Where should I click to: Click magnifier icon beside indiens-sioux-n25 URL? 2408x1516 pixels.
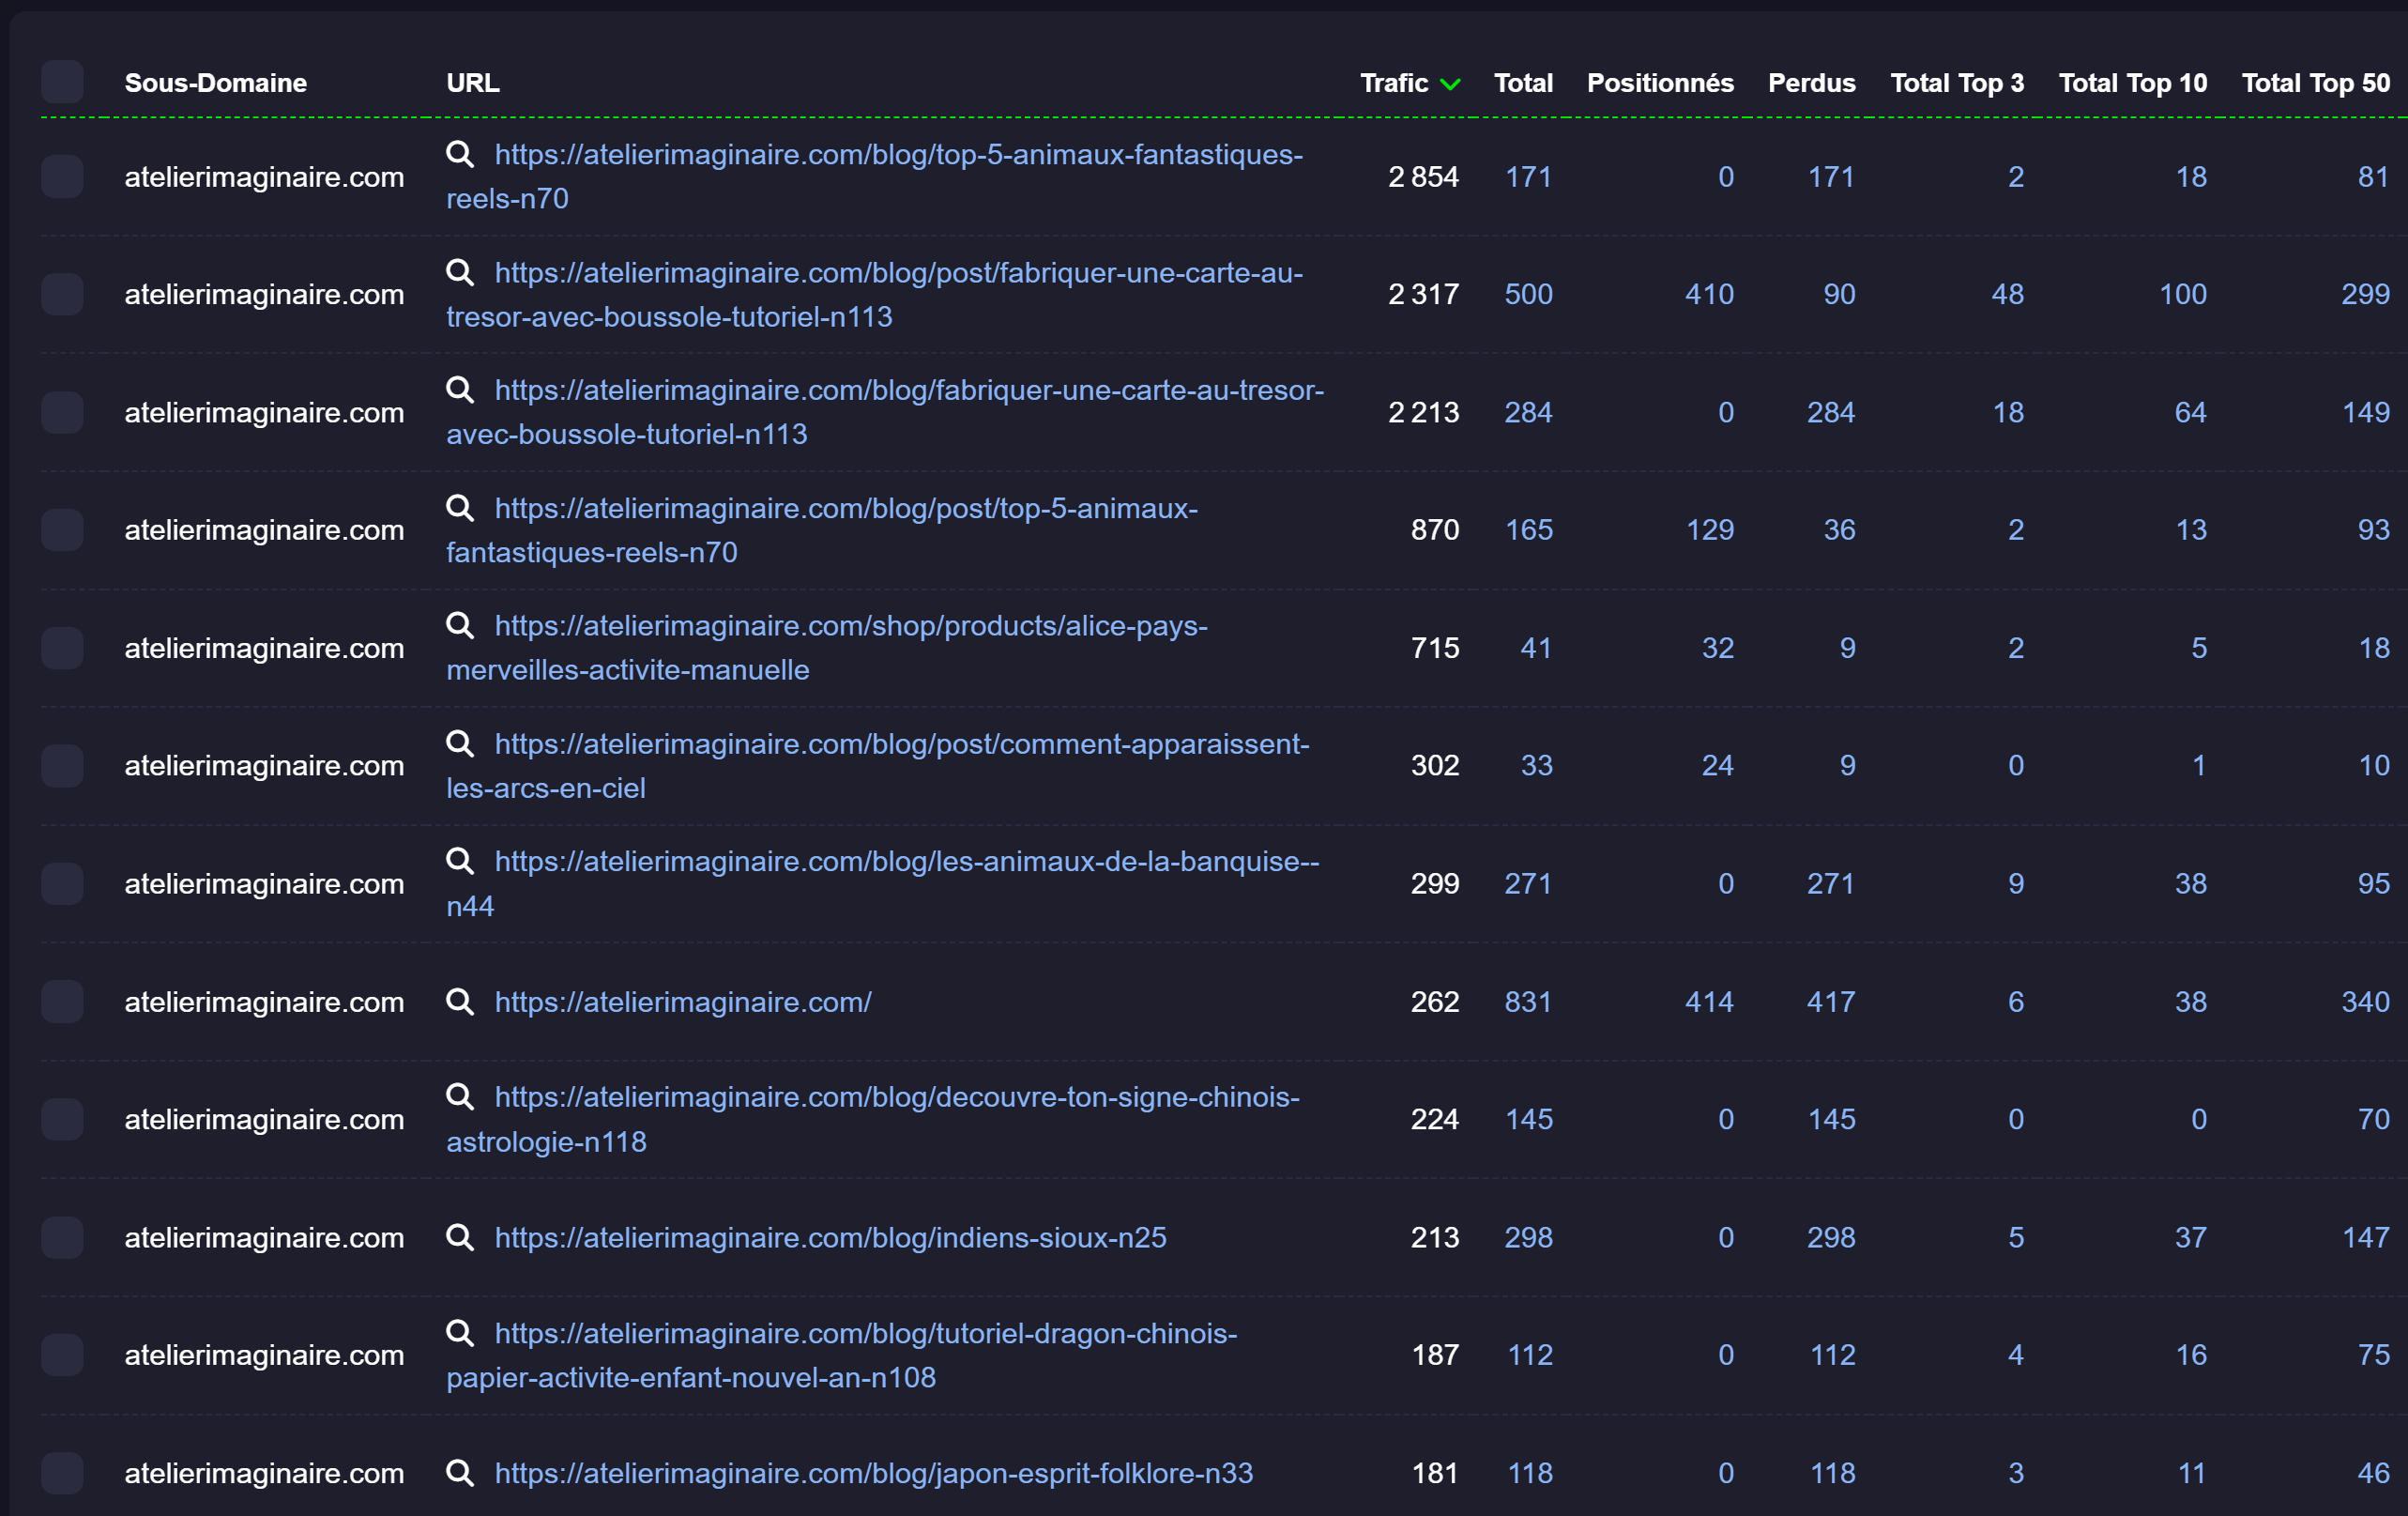459,1237
